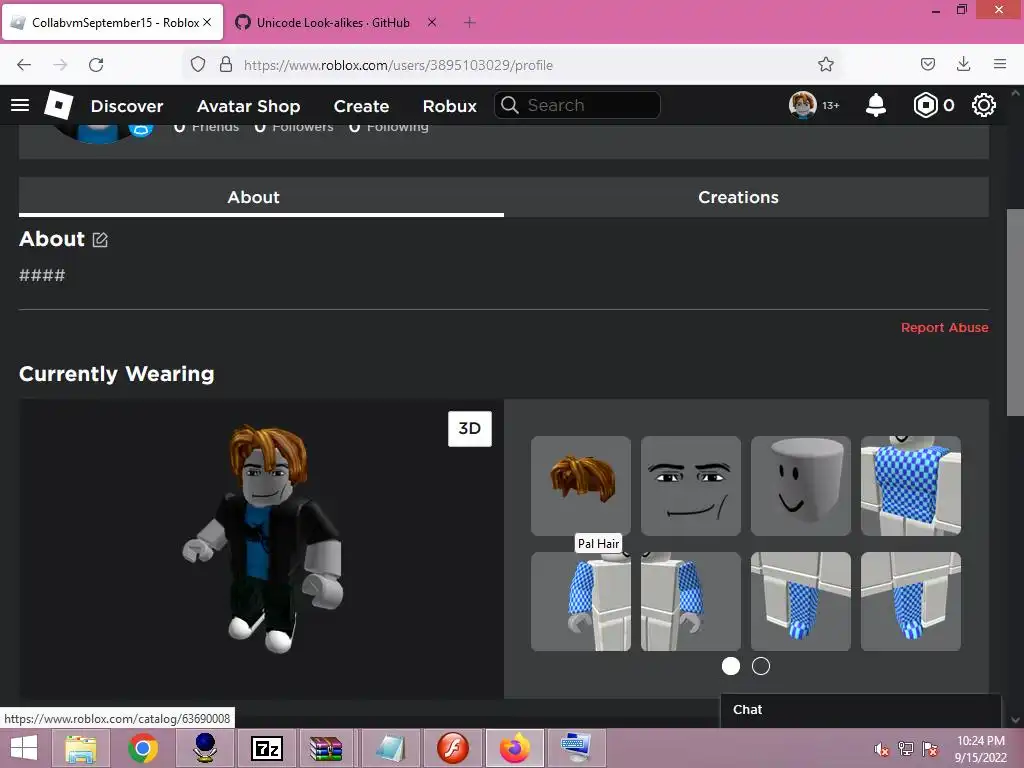Go back with the browser back arrow
The width and height of the screenshot is (1024, 768).
(24, 65)
